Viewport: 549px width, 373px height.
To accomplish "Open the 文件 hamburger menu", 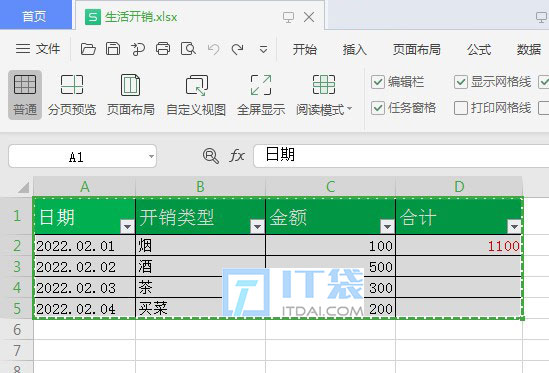I will pos(37,49).
